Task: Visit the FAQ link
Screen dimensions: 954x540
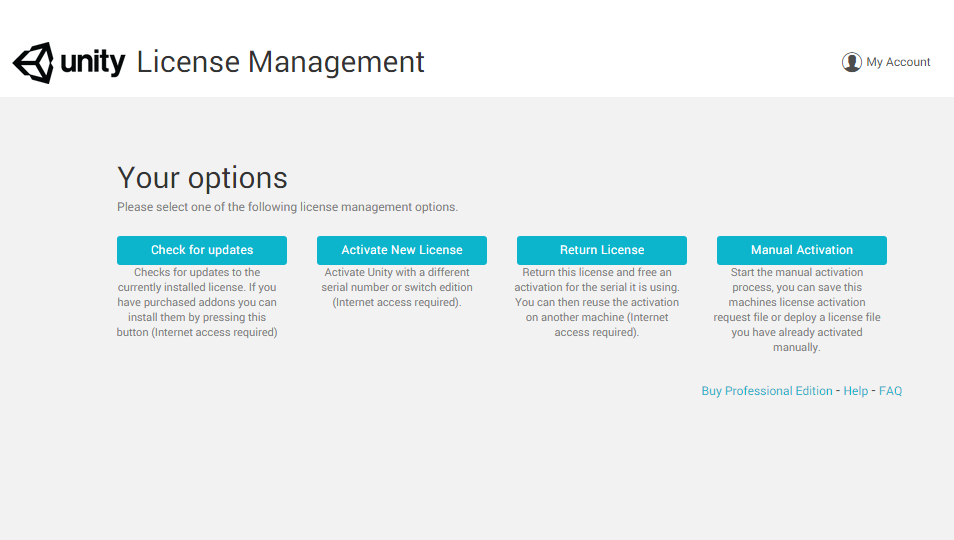Action: pyautogui.click(x=890, y=391)
